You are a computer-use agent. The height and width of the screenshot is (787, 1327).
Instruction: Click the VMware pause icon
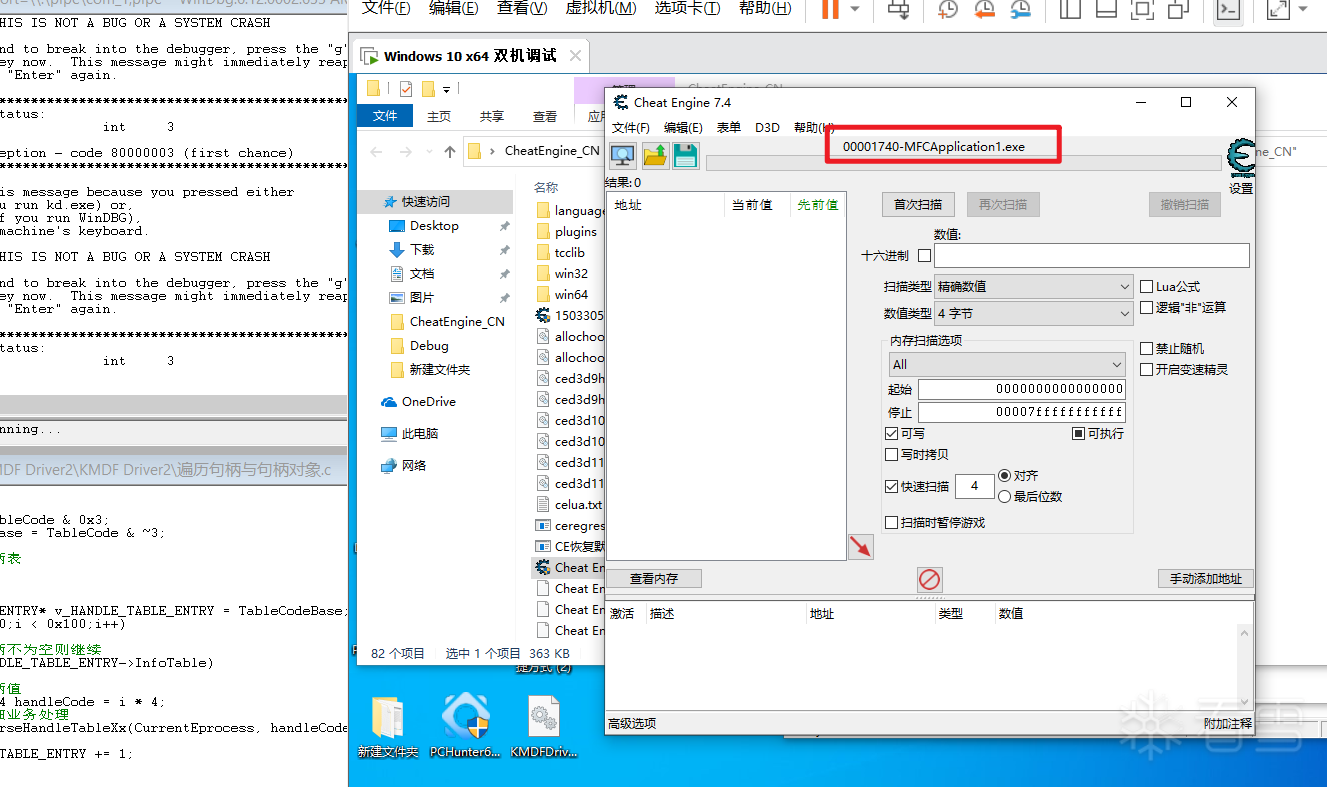coord(830,10)
